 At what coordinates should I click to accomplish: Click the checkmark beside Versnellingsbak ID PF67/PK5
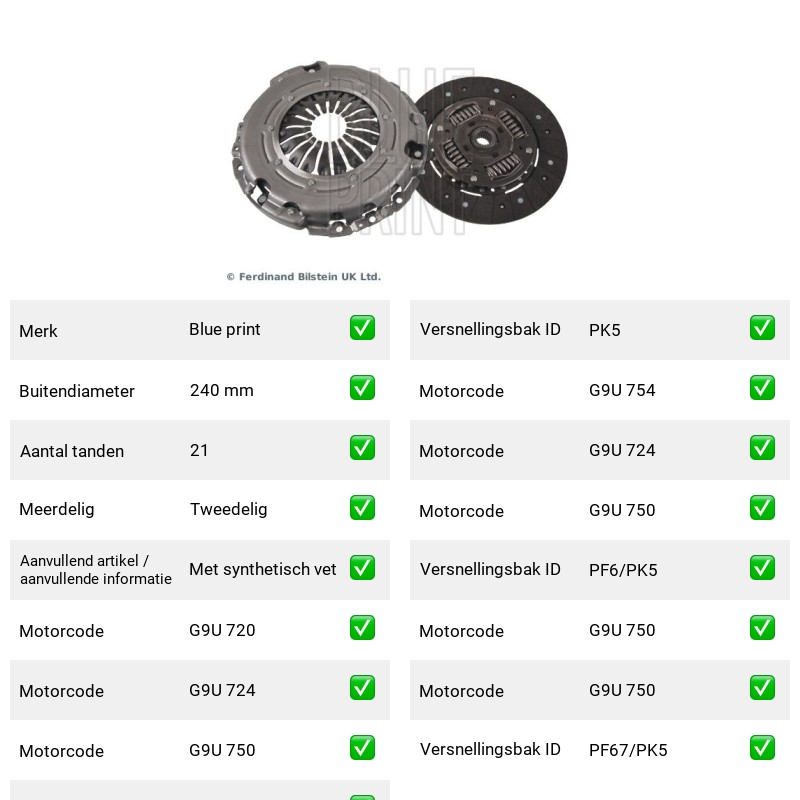[762, 748]
